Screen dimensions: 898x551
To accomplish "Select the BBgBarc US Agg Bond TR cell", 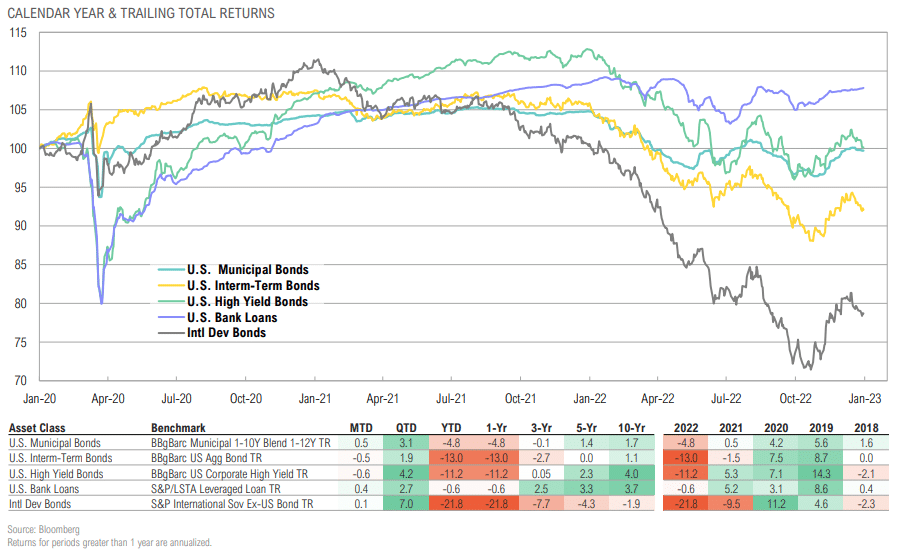I will [206, 458].
